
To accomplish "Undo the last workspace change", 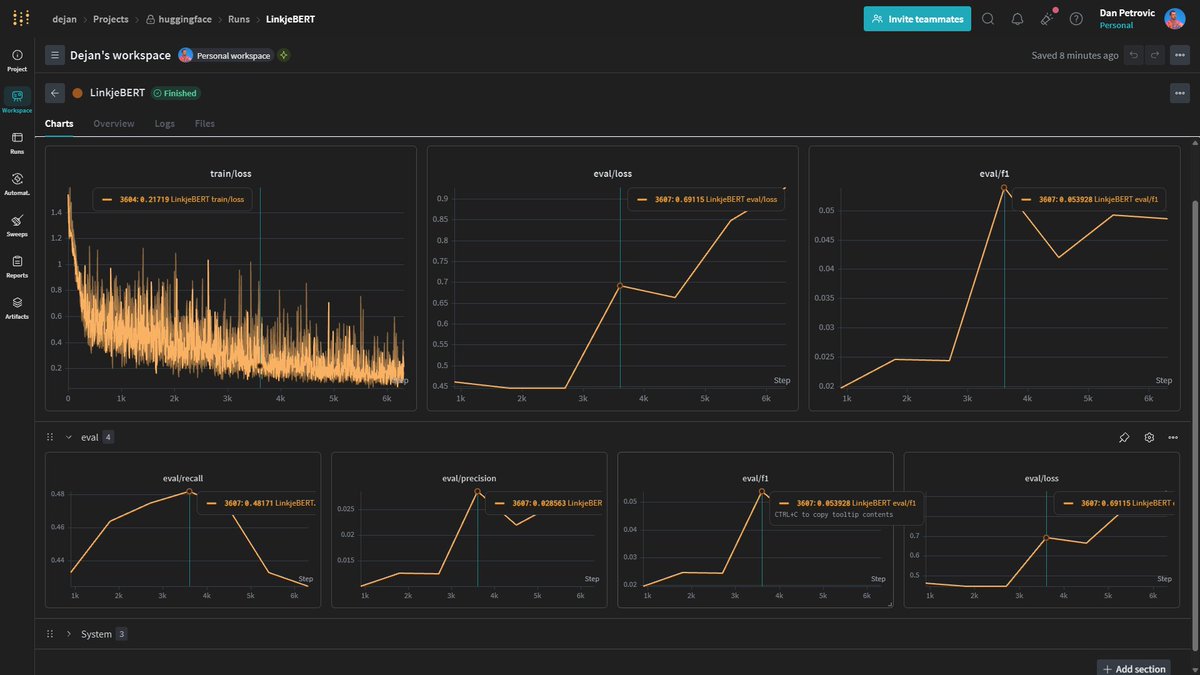I will point(1134,55).
